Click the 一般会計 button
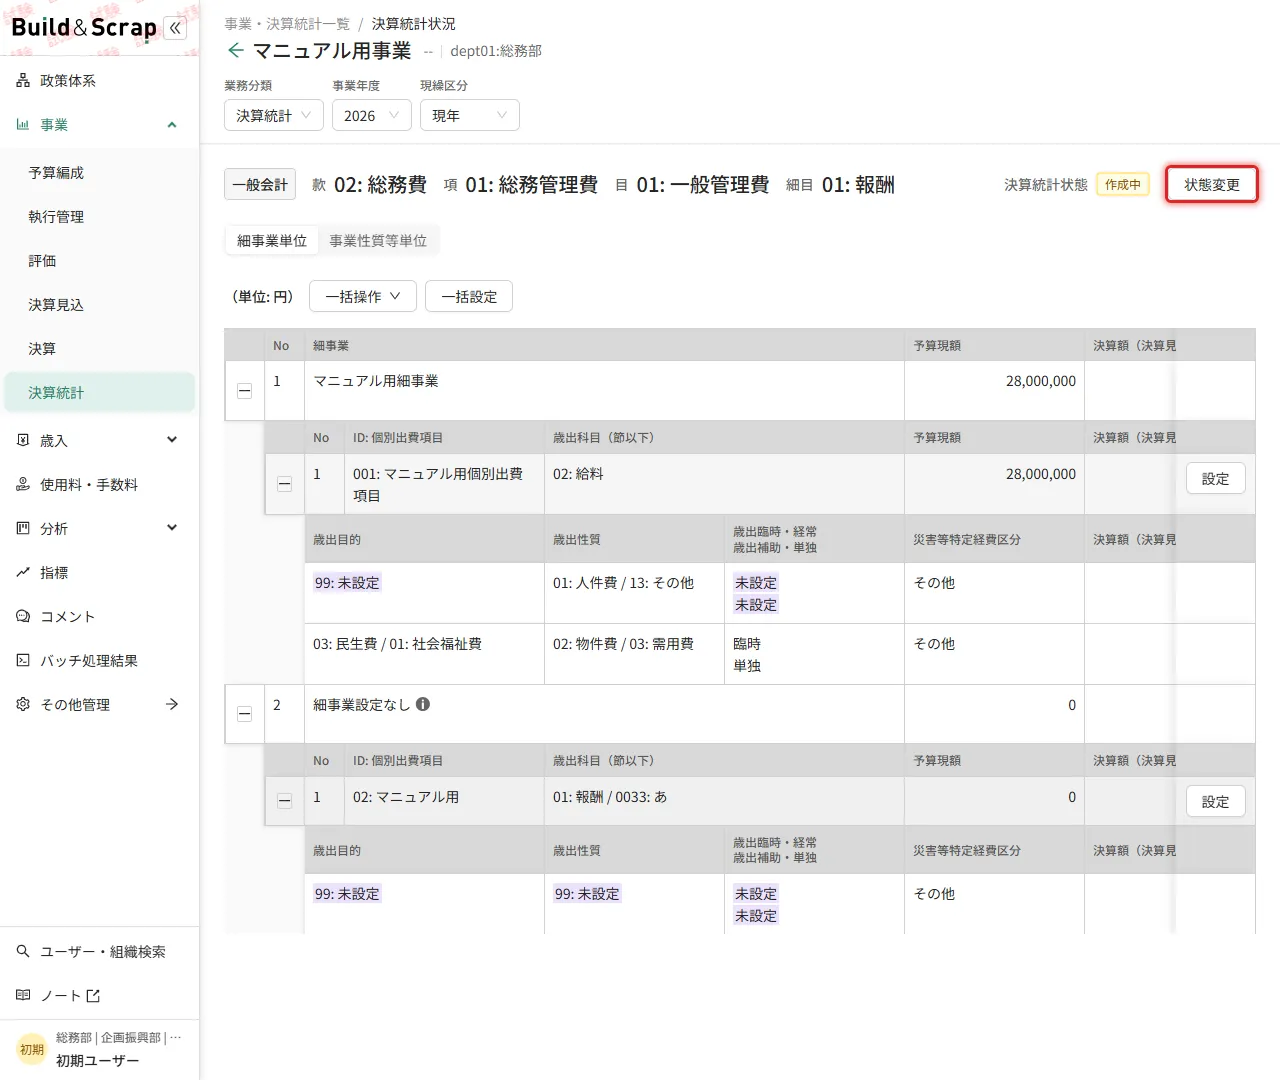Screen dimensions: 1280x1080 coord(260,185)
